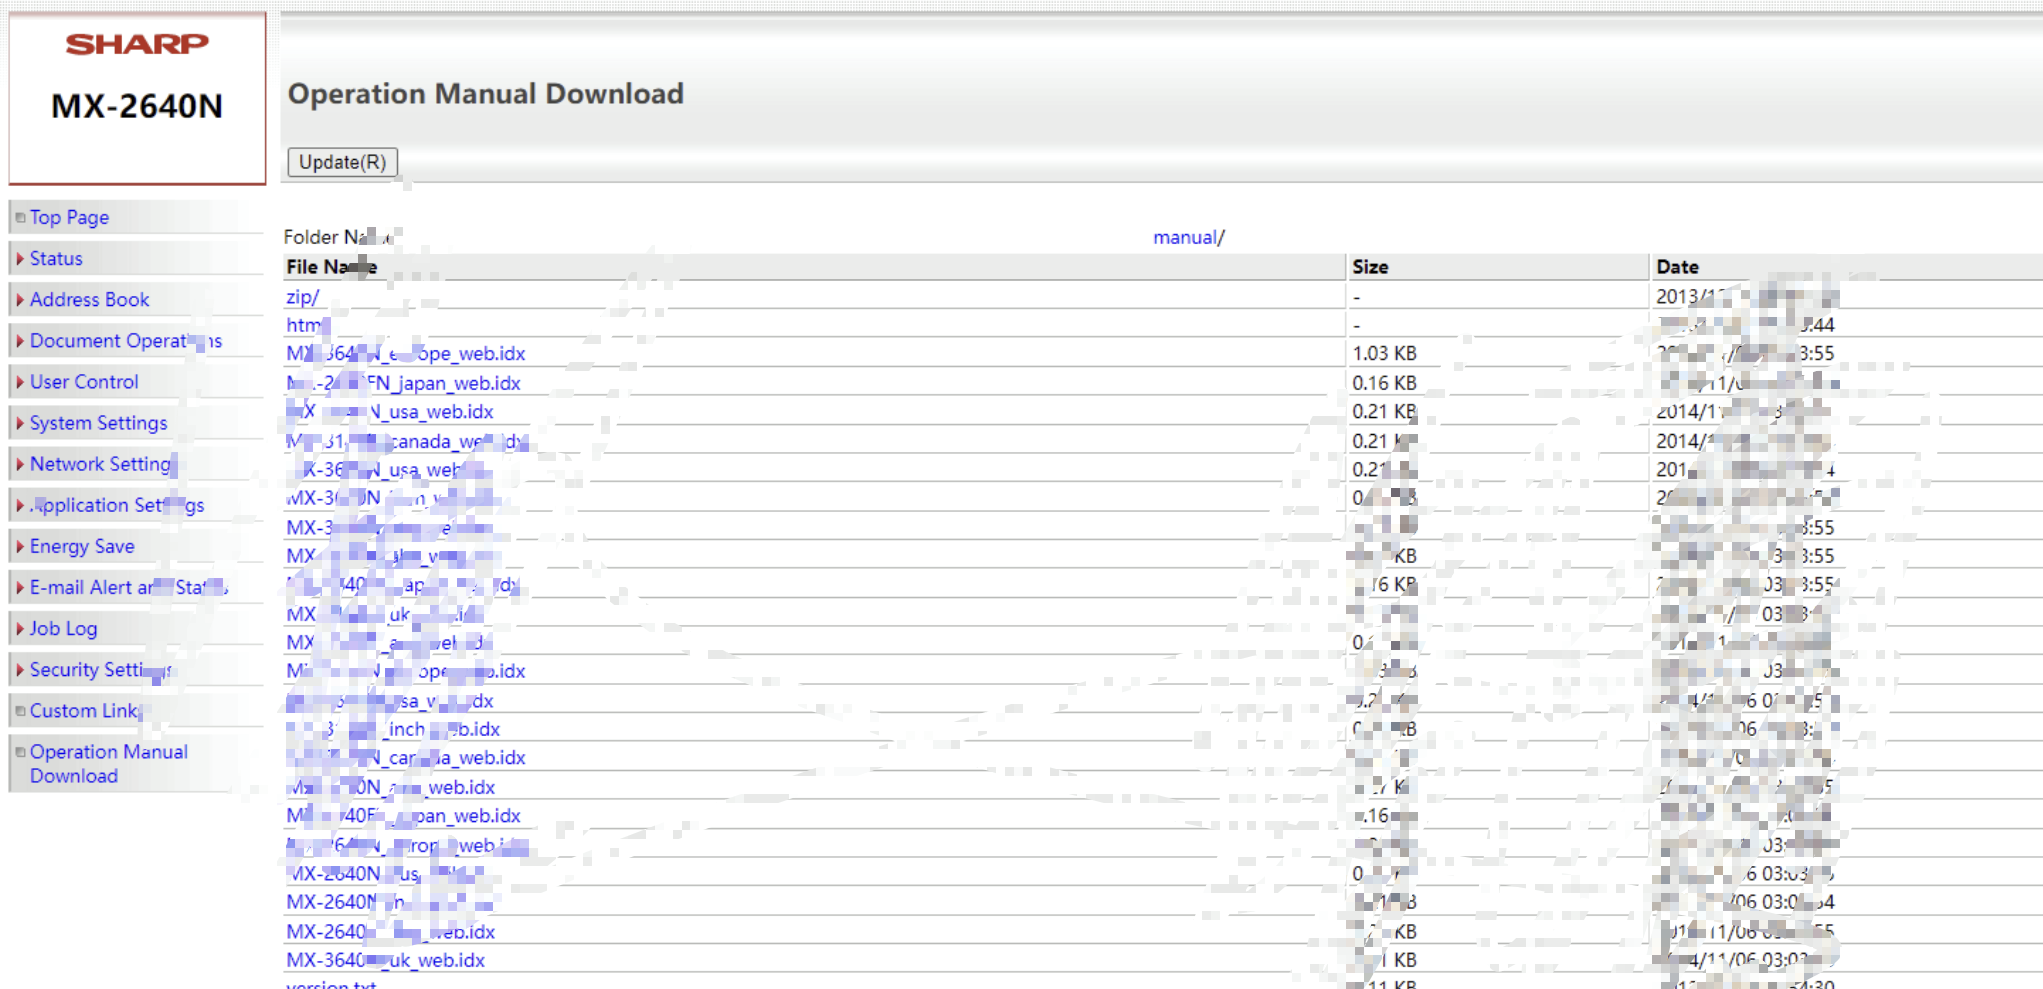Click the Security Settings arrow icon

point(20,670)
